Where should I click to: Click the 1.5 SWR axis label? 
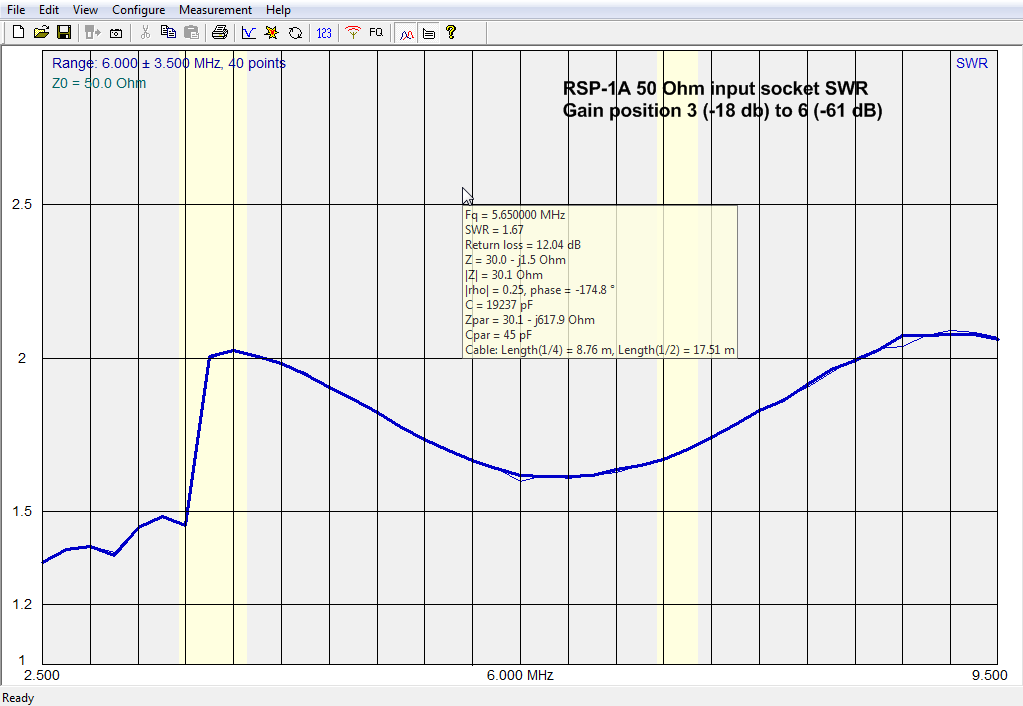22,512
